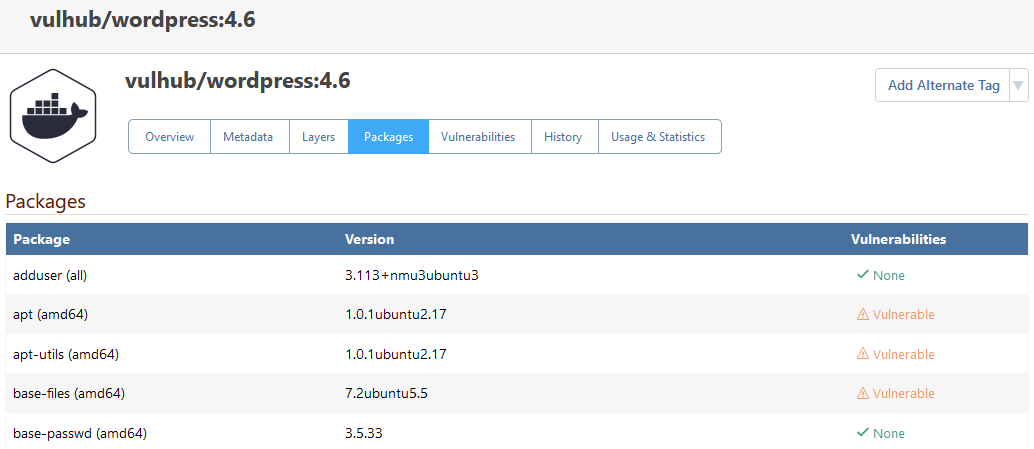Screen dimensions: 1034x449
Task: Go to the Vulnerabilities tab
Action: click(x=478, y=136)
